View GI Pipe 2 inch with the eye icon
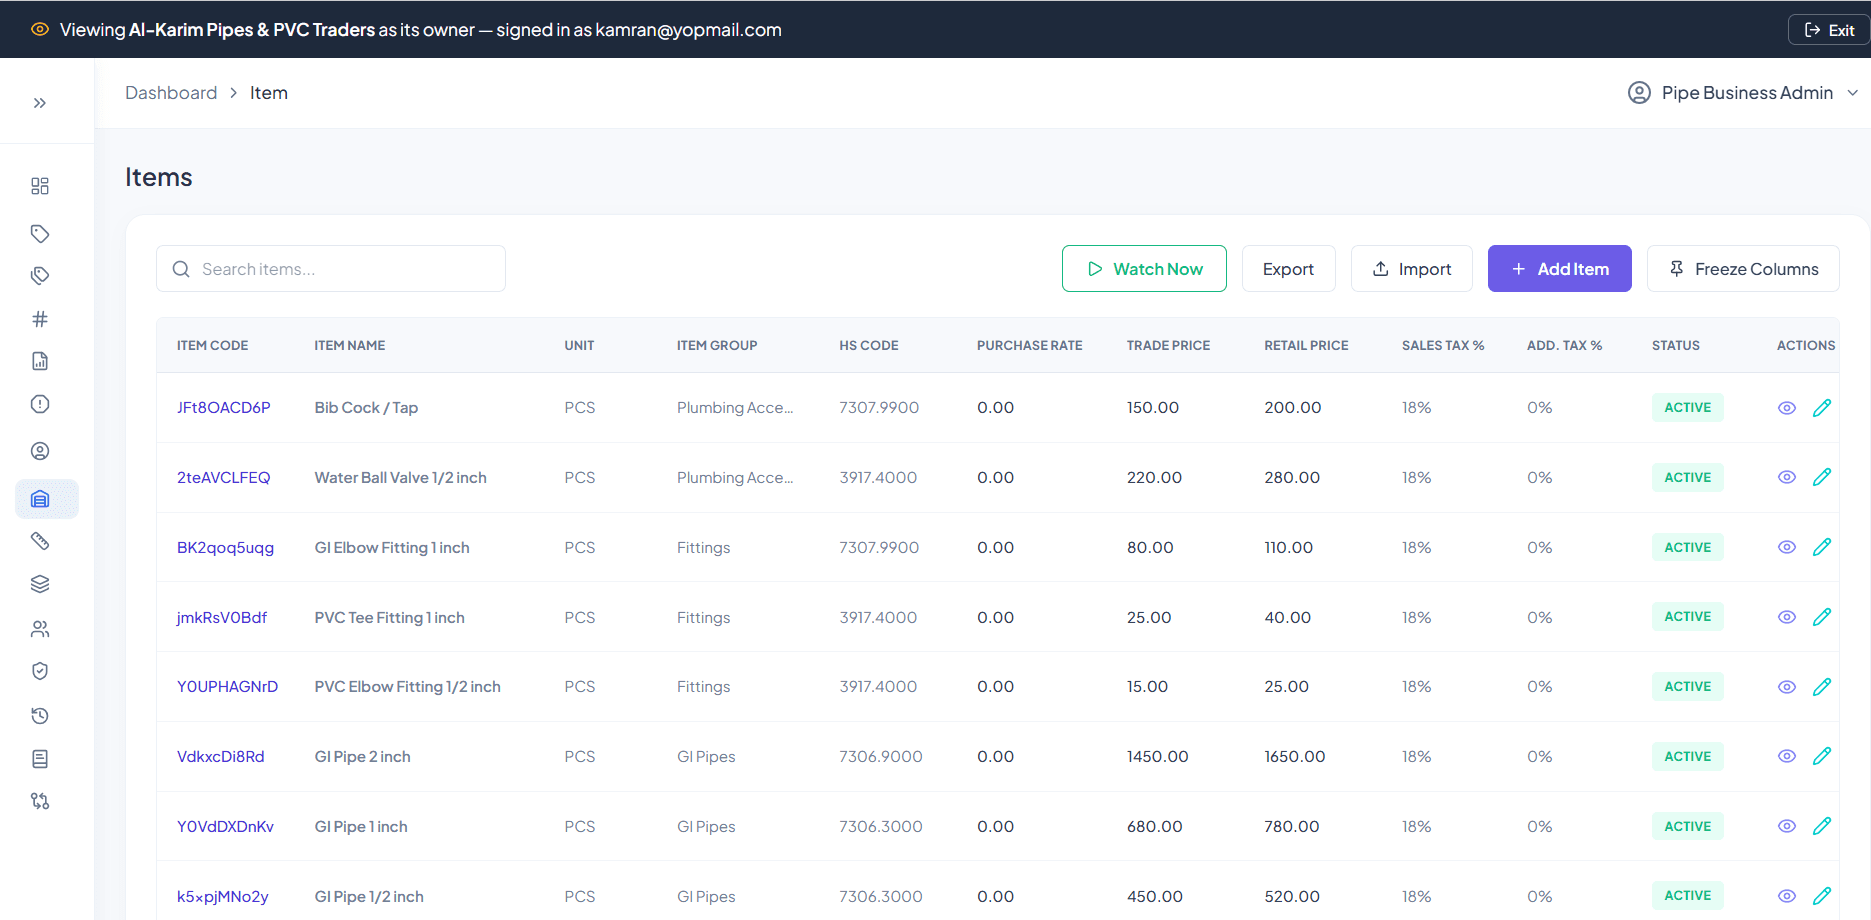This screenshot has height=920, width=1871. pos(1787,756)
